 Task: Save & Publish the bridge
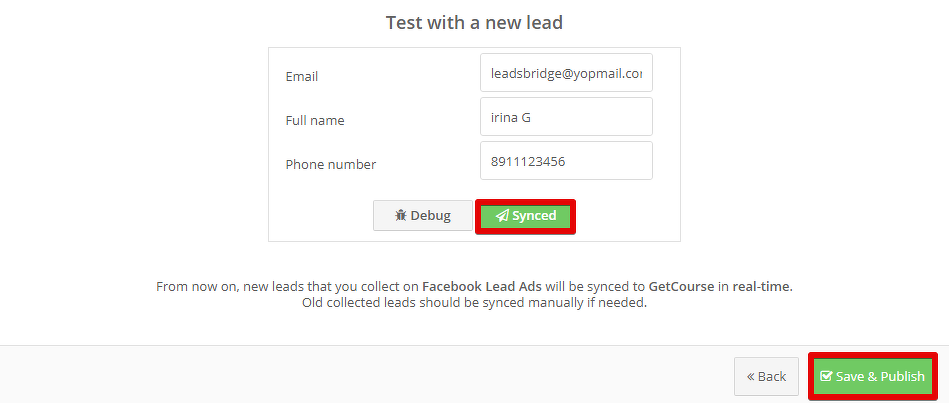coord(872,376)
